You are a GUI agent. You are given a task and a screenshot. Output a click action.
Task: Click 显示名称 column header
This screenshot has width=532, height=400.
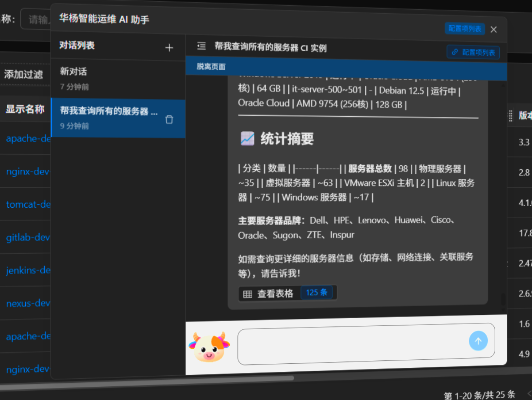(x=25, y=109)
